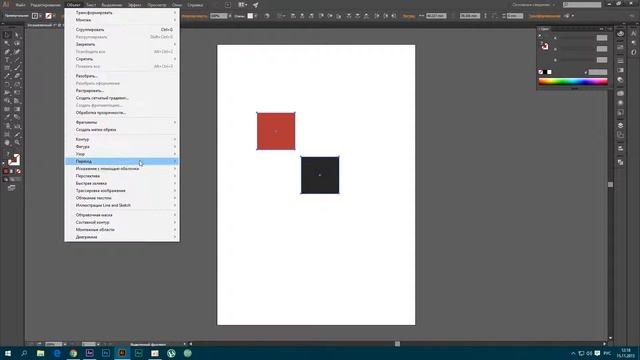Viewport: 640px width, 360px height.
Task: Select the Rectangle tool
Action: [7, 68]
